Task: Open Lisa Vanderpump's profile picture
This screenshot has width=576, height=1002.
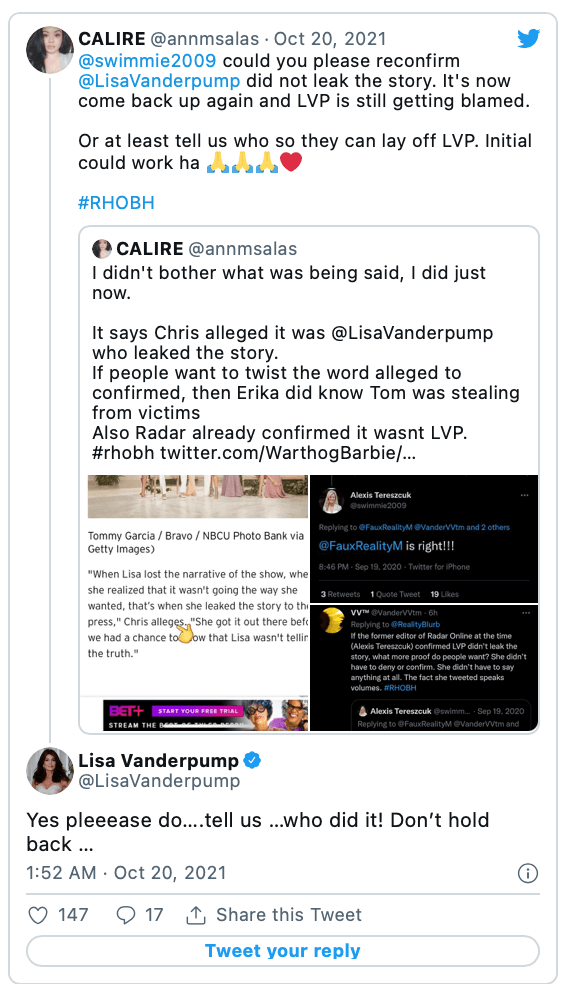Action: click(50, 771)
